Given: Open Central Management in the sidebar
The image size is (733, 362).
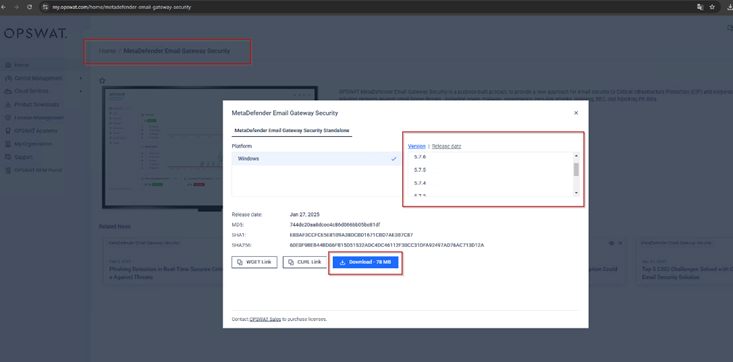Looking at the screenshot, I should tap(38, 78).
